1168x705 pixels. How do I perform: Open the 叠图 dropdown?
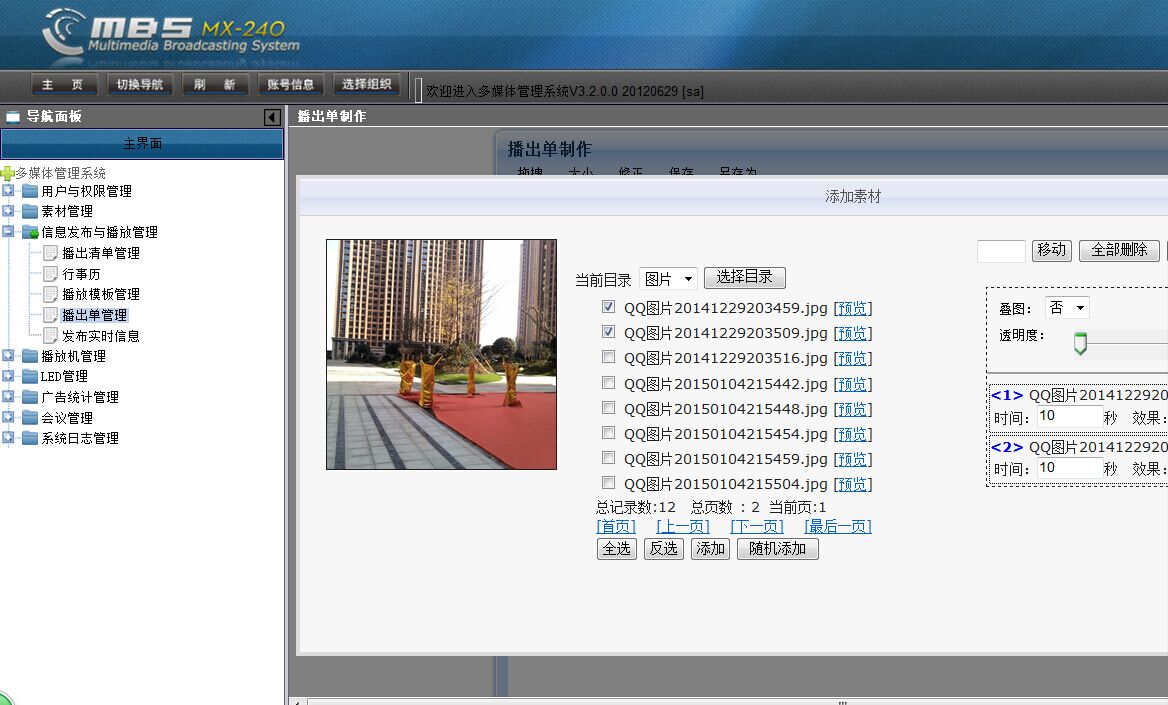coord(1066,308)
